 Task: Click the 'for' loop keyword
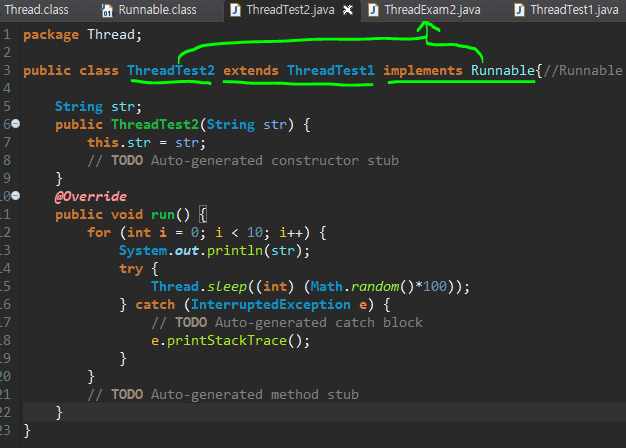click(99, 232)
